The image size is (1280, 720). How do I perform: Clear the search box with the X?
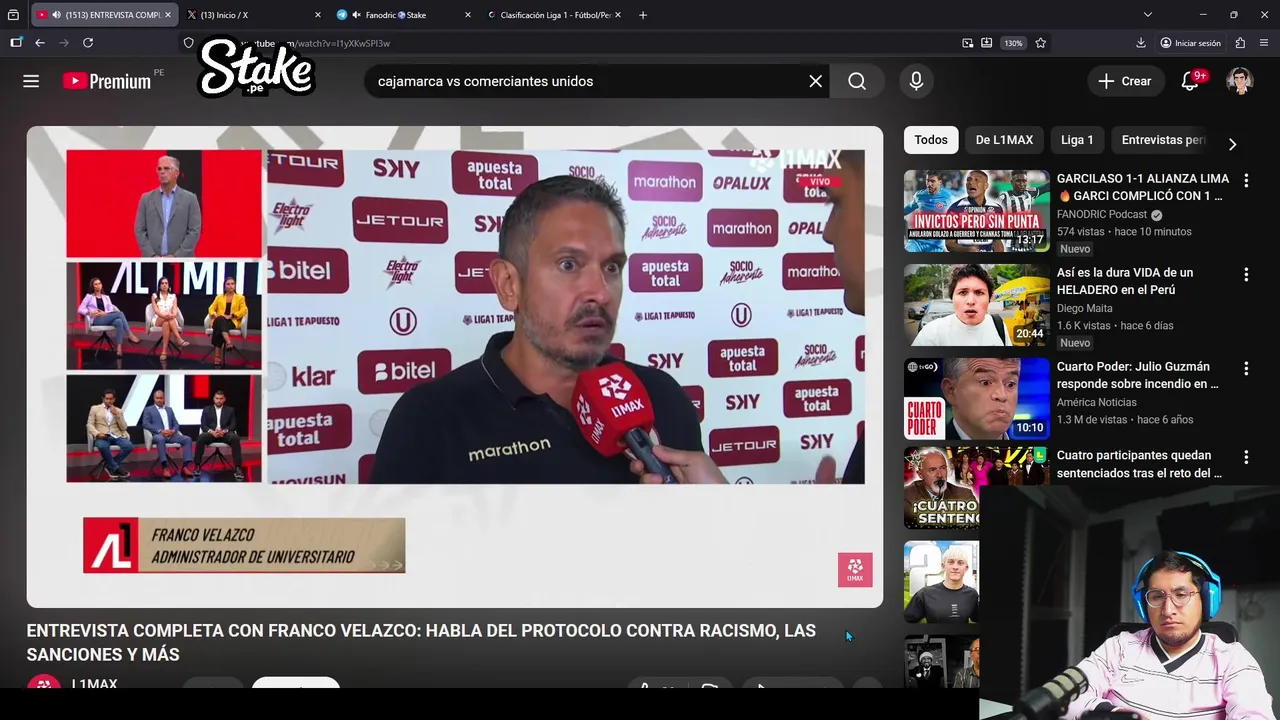[816, 81]
